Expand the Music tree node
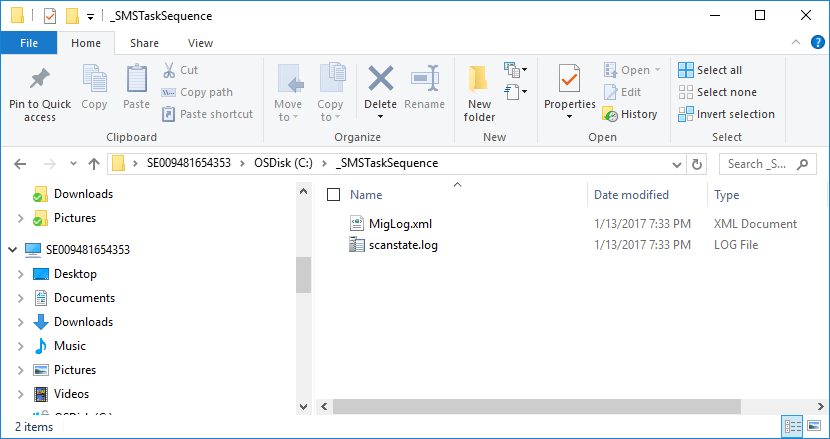Screen dimensions: 830x439 20,346
